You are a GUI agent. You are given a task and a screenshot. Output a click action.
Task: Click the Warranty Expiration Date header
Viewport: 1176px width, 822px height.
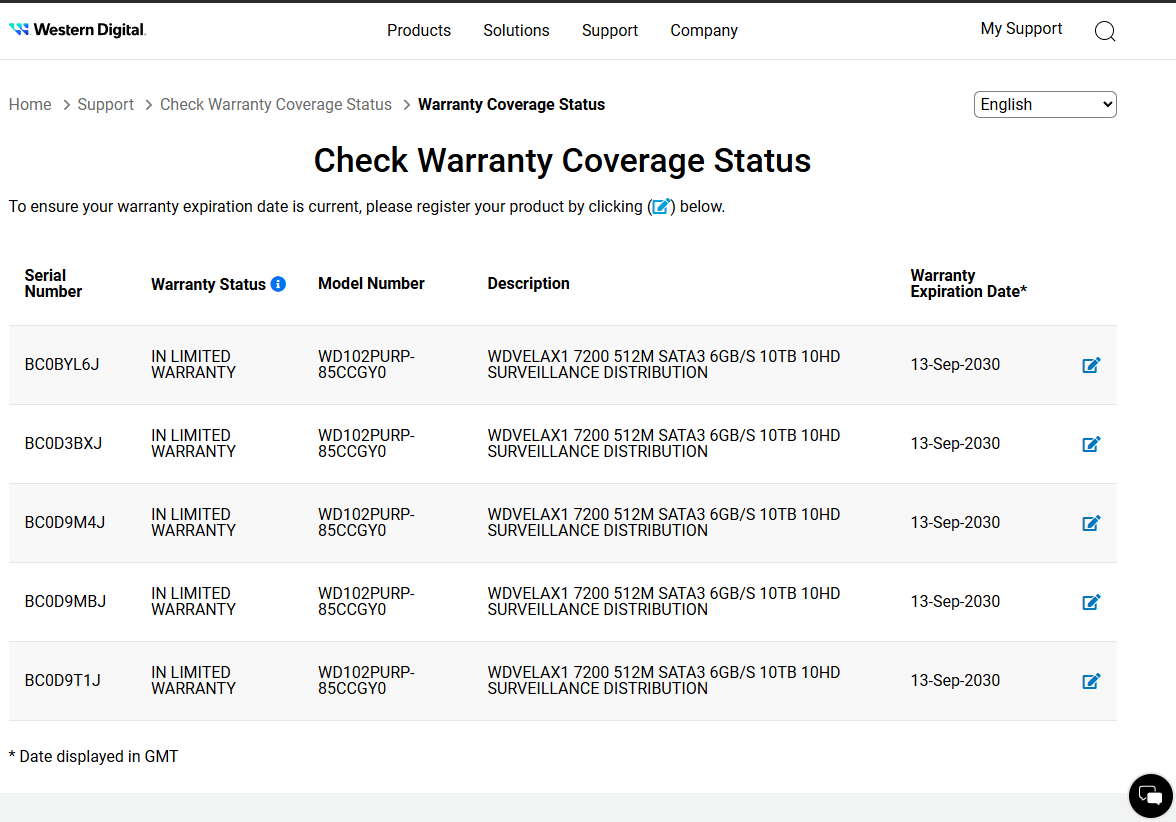[x=968, y=284]
